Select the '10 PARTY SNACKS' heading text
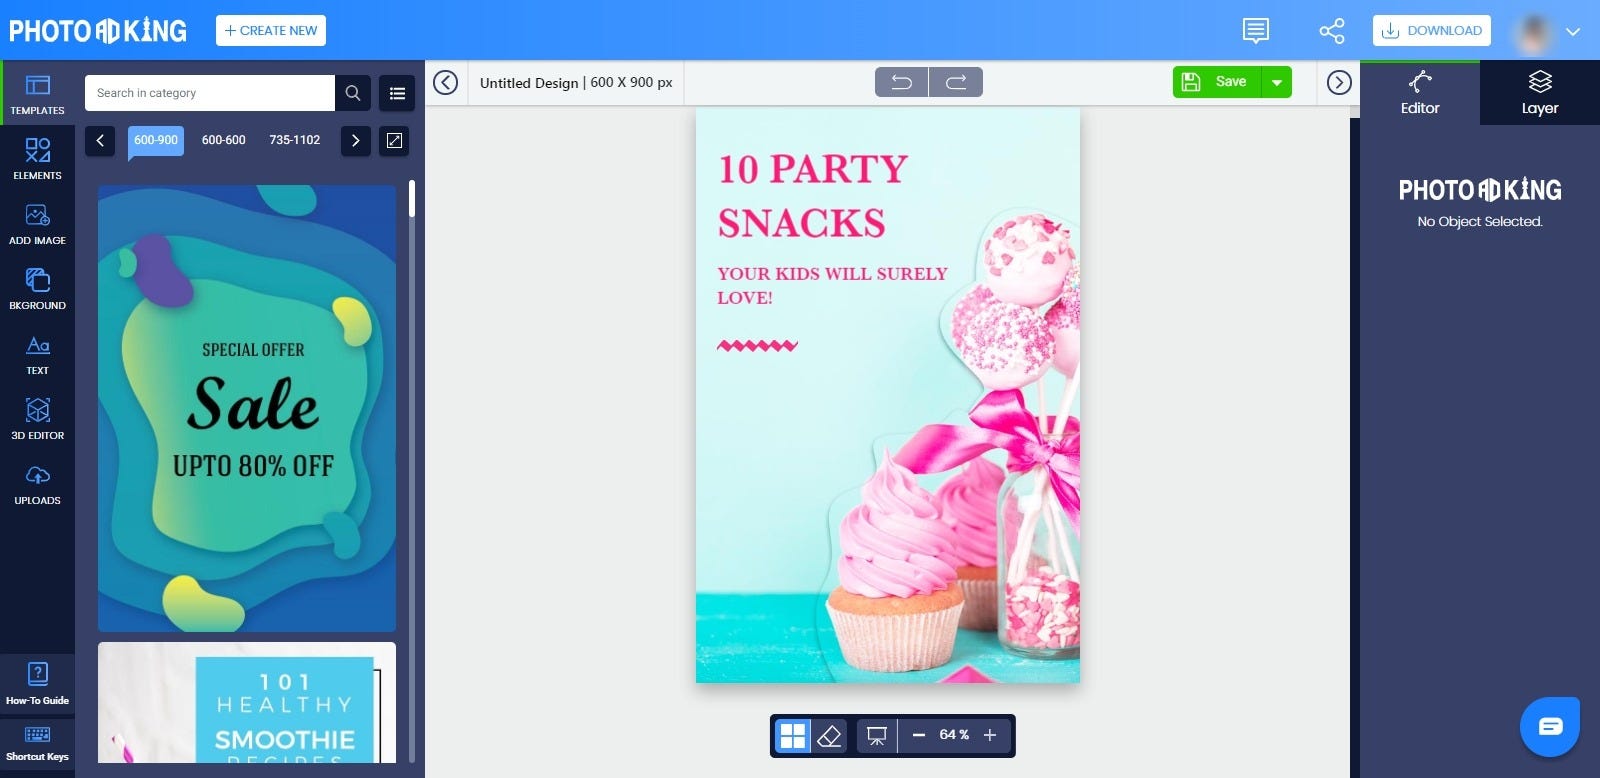The image size is (1600, 778). [813, 196]
